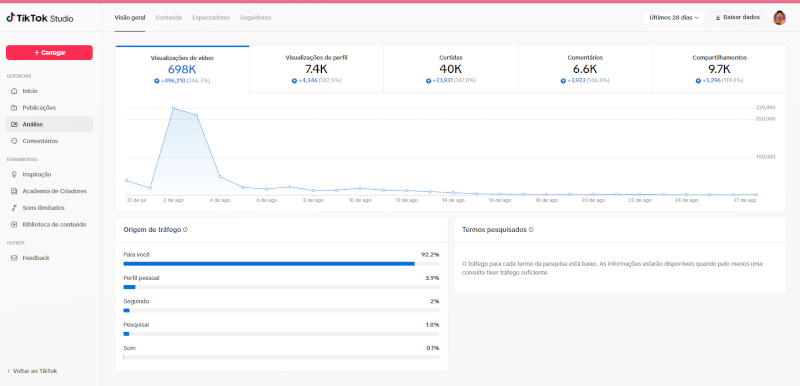Click the Início home icon
Screen dimensions: 800x386
tap(14, 91)
